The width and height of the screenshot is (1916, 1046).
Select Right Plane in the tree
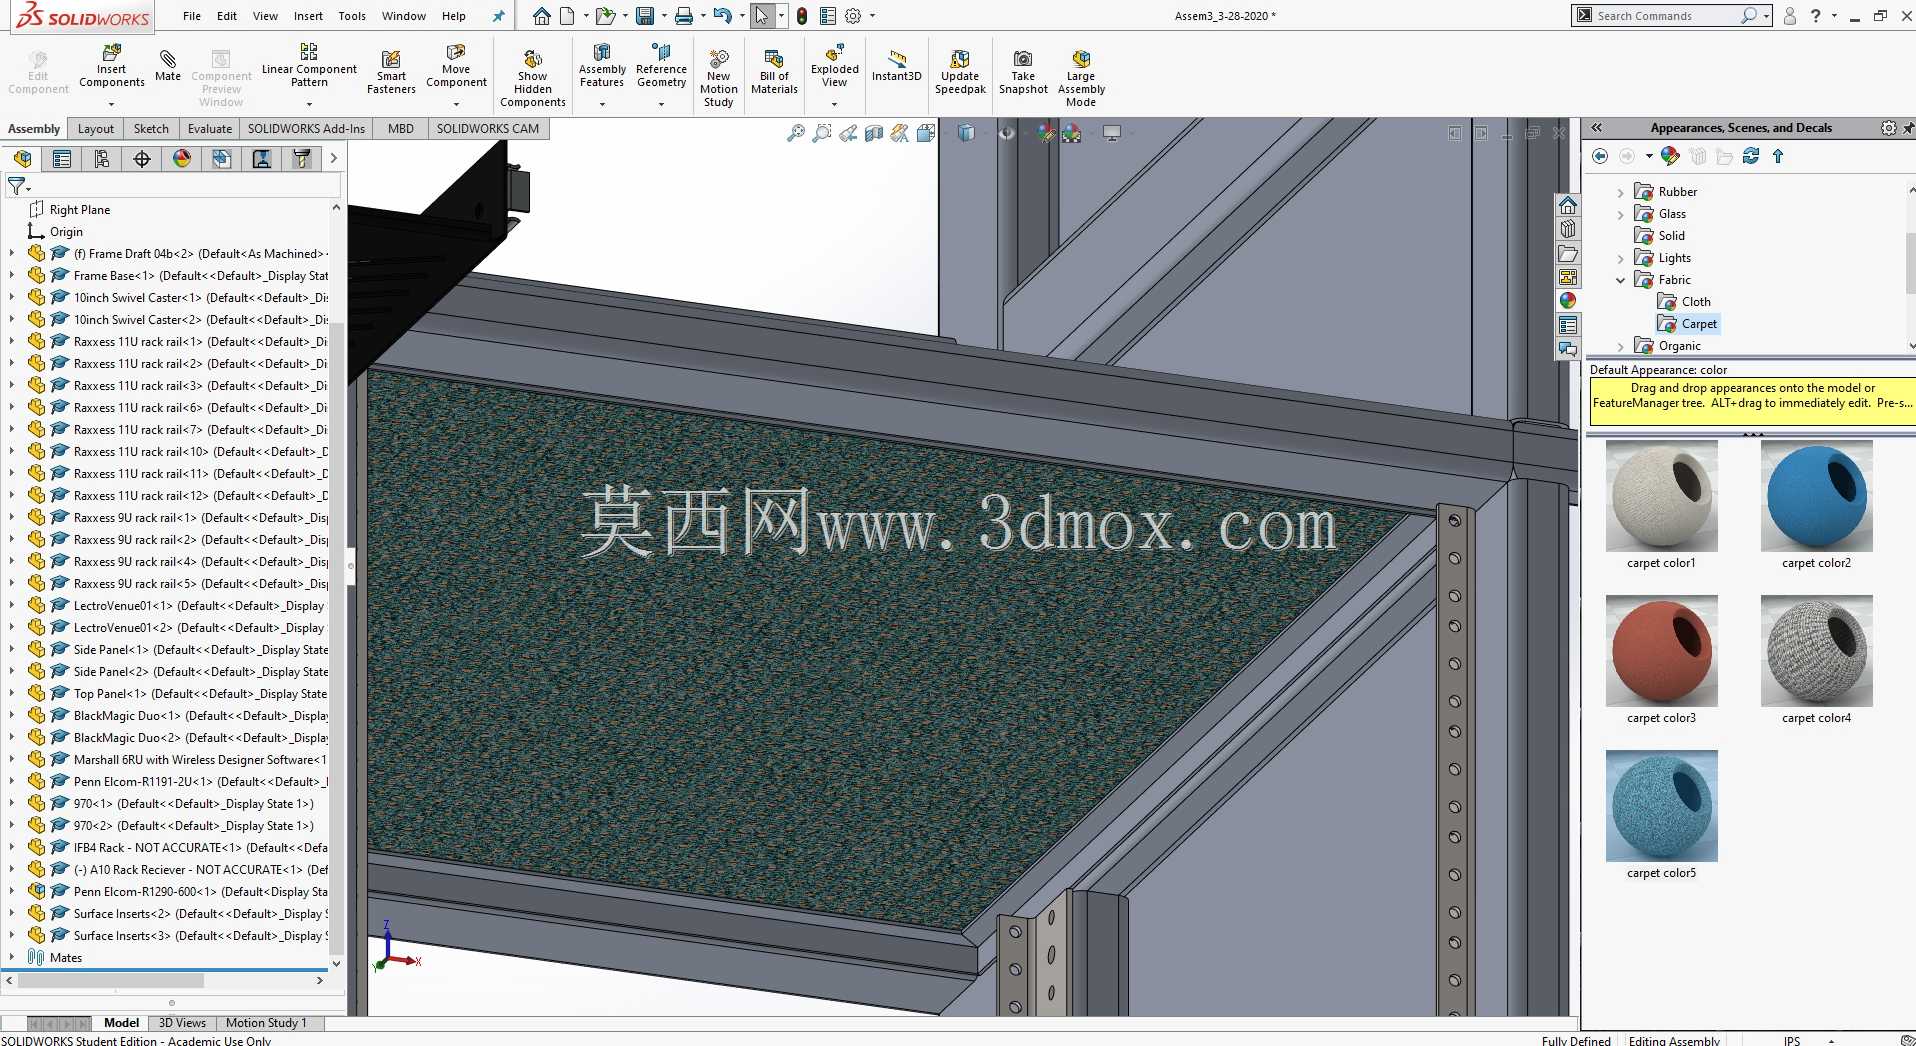[80, 210]
